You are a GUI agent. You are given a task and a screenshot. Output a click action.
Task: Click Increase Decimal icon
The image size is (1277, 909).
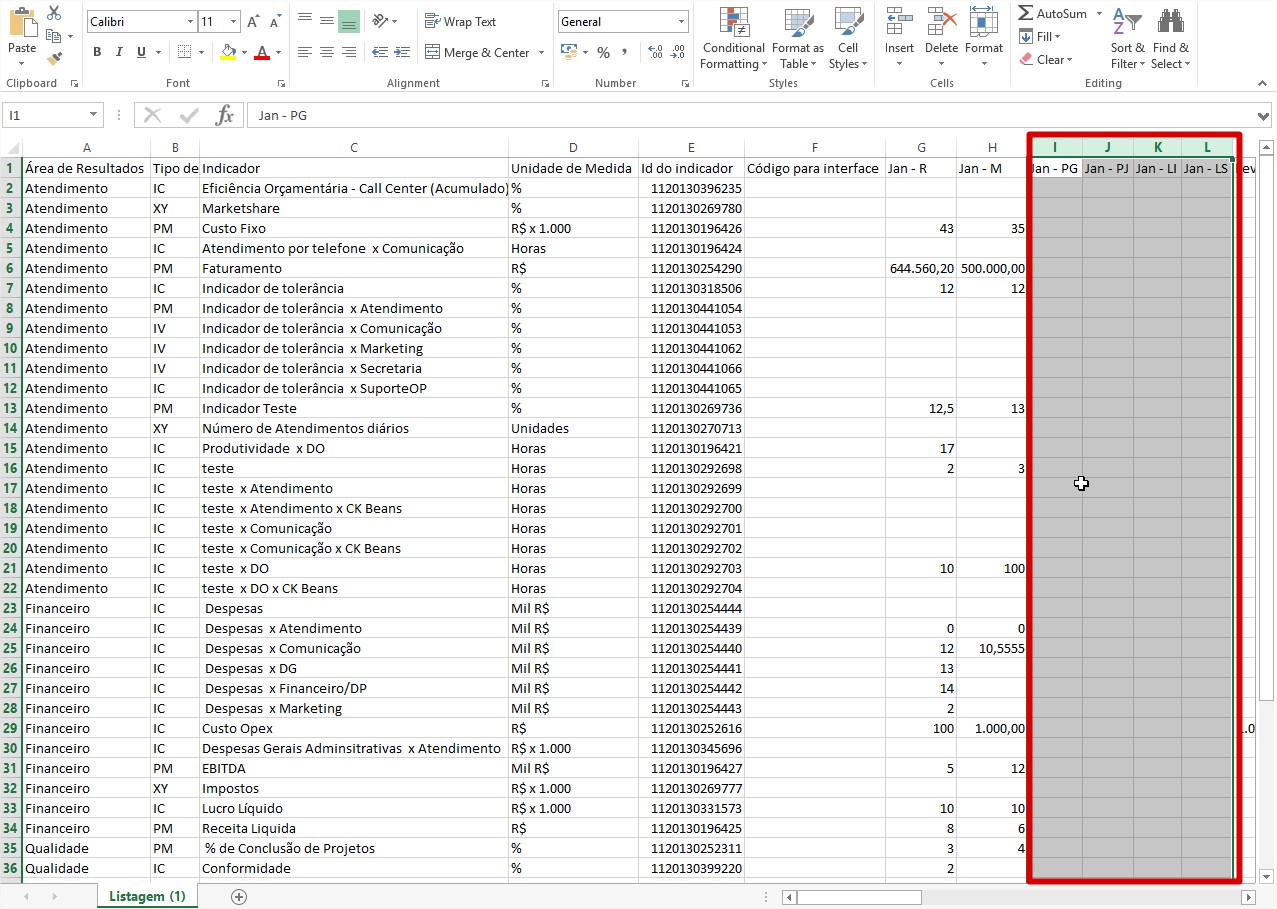[x=655, y=52]
